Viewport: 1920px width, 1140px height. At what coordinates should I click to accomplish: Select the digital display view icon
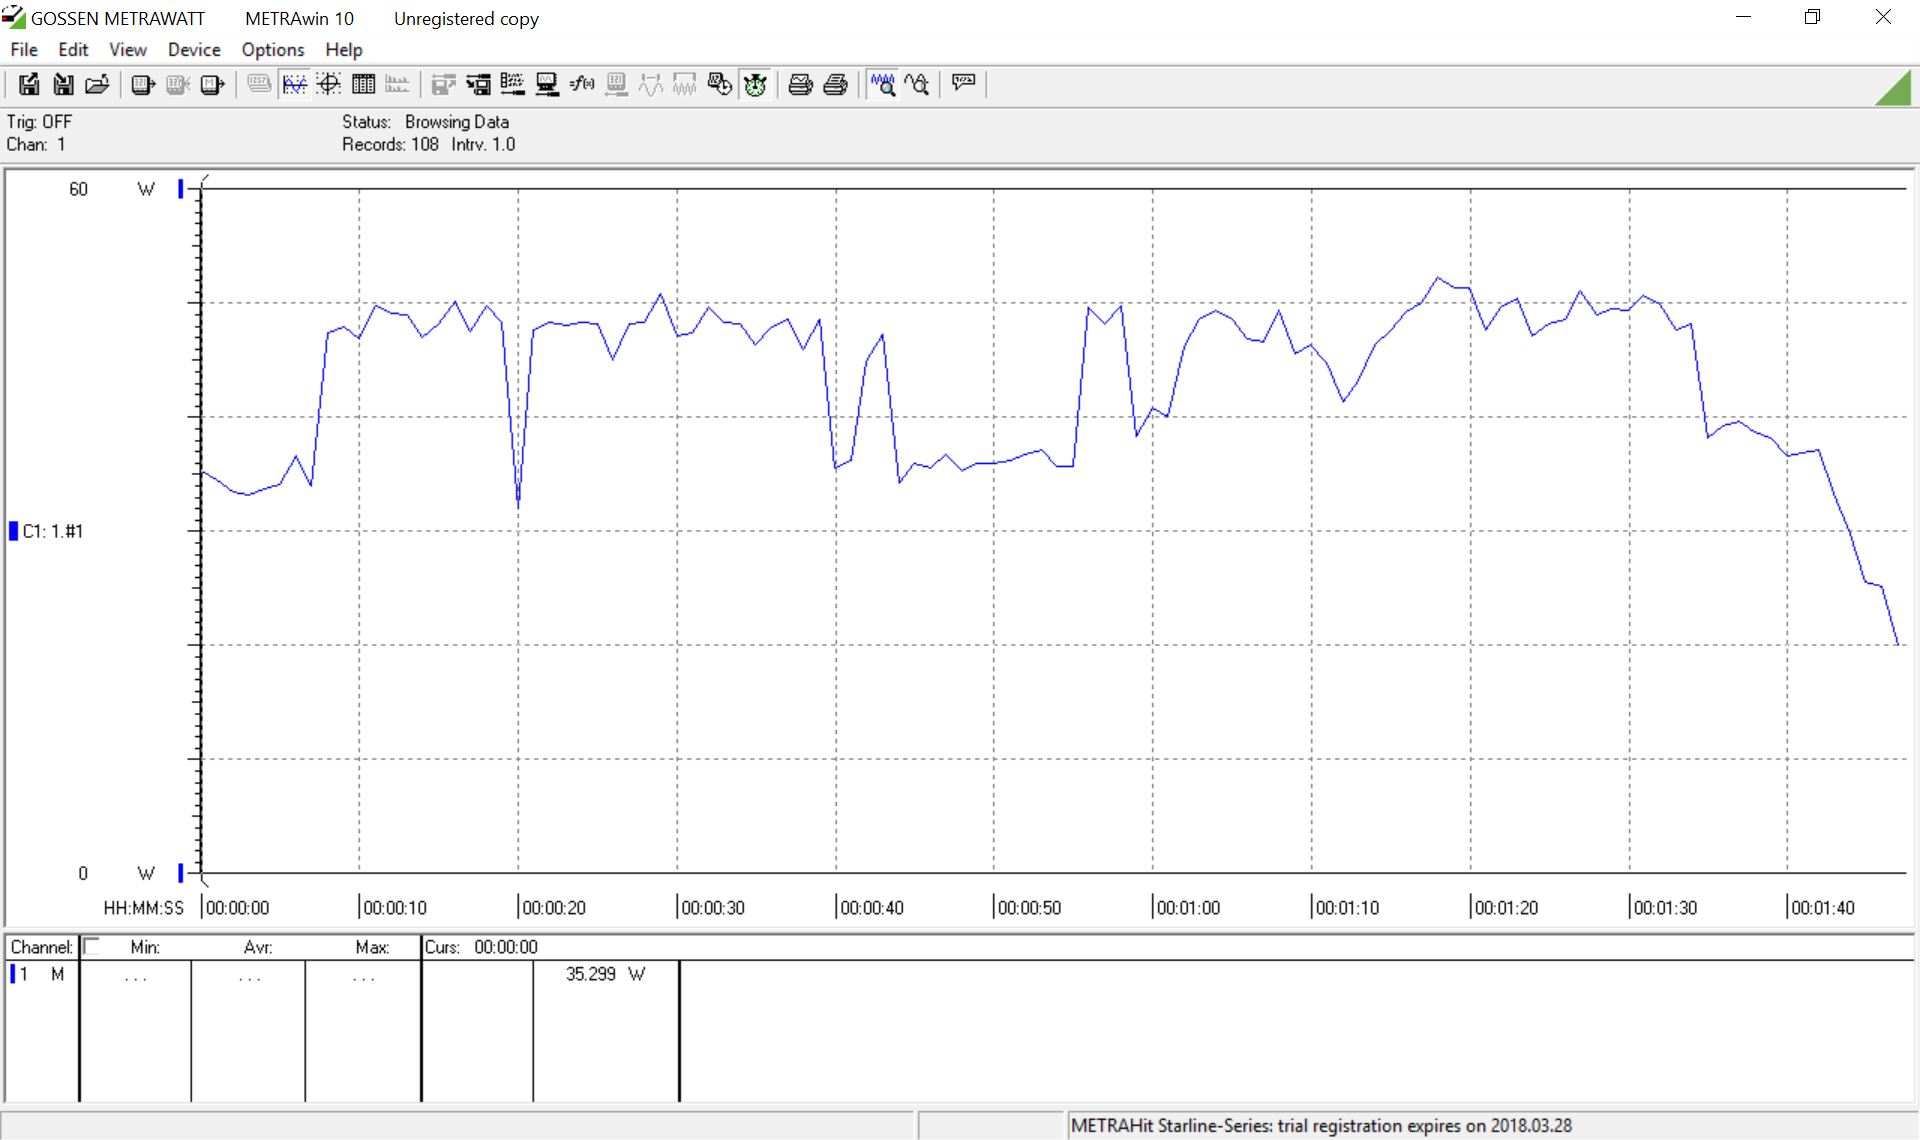(259, 84)
